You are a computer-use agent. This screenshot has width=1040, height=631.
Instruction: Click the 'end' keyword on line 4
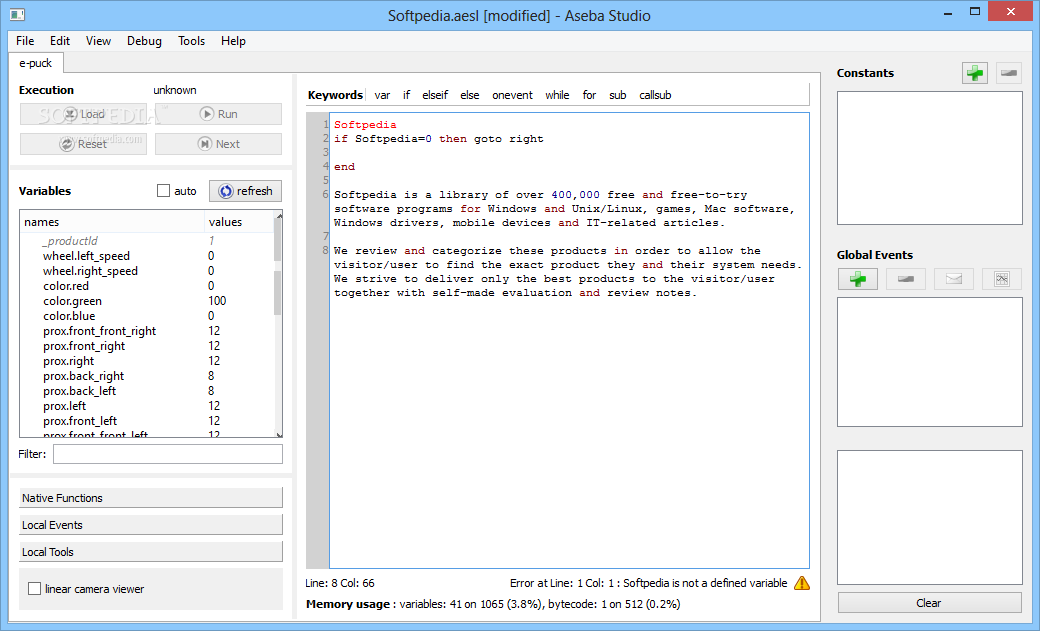pos(344,167)
